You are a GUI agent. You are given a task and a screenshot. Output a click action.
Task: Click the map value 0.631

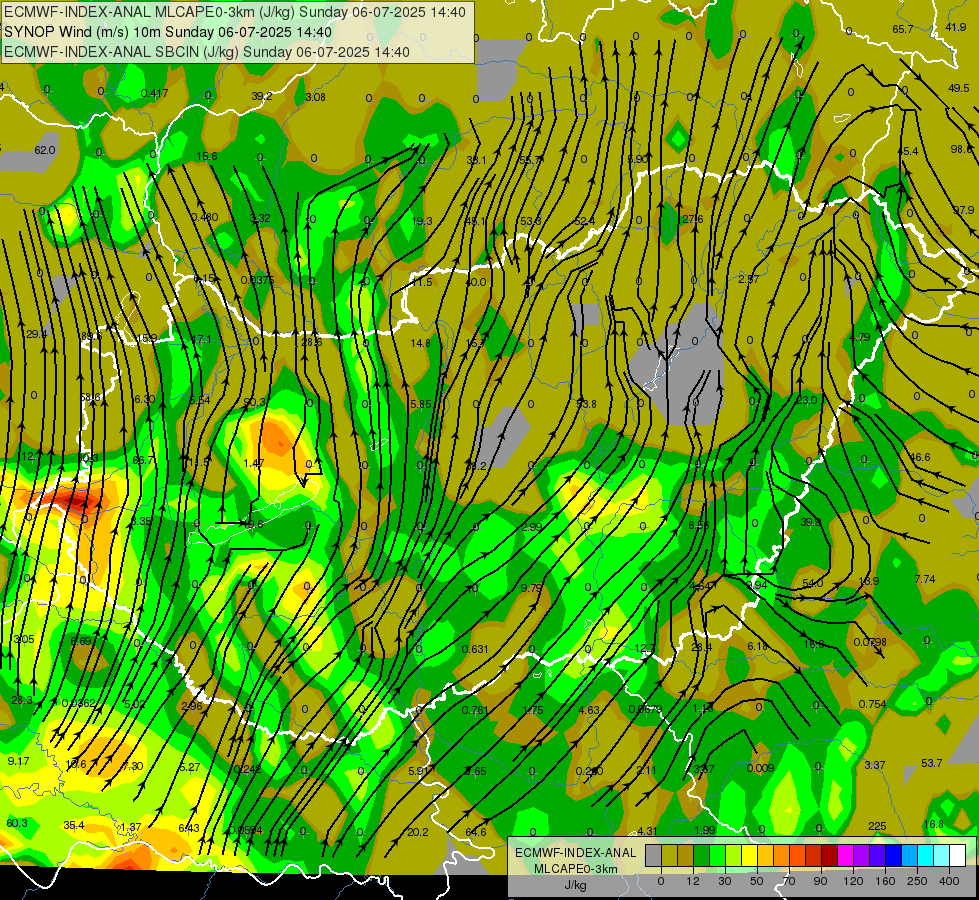(x=475, y=649)
